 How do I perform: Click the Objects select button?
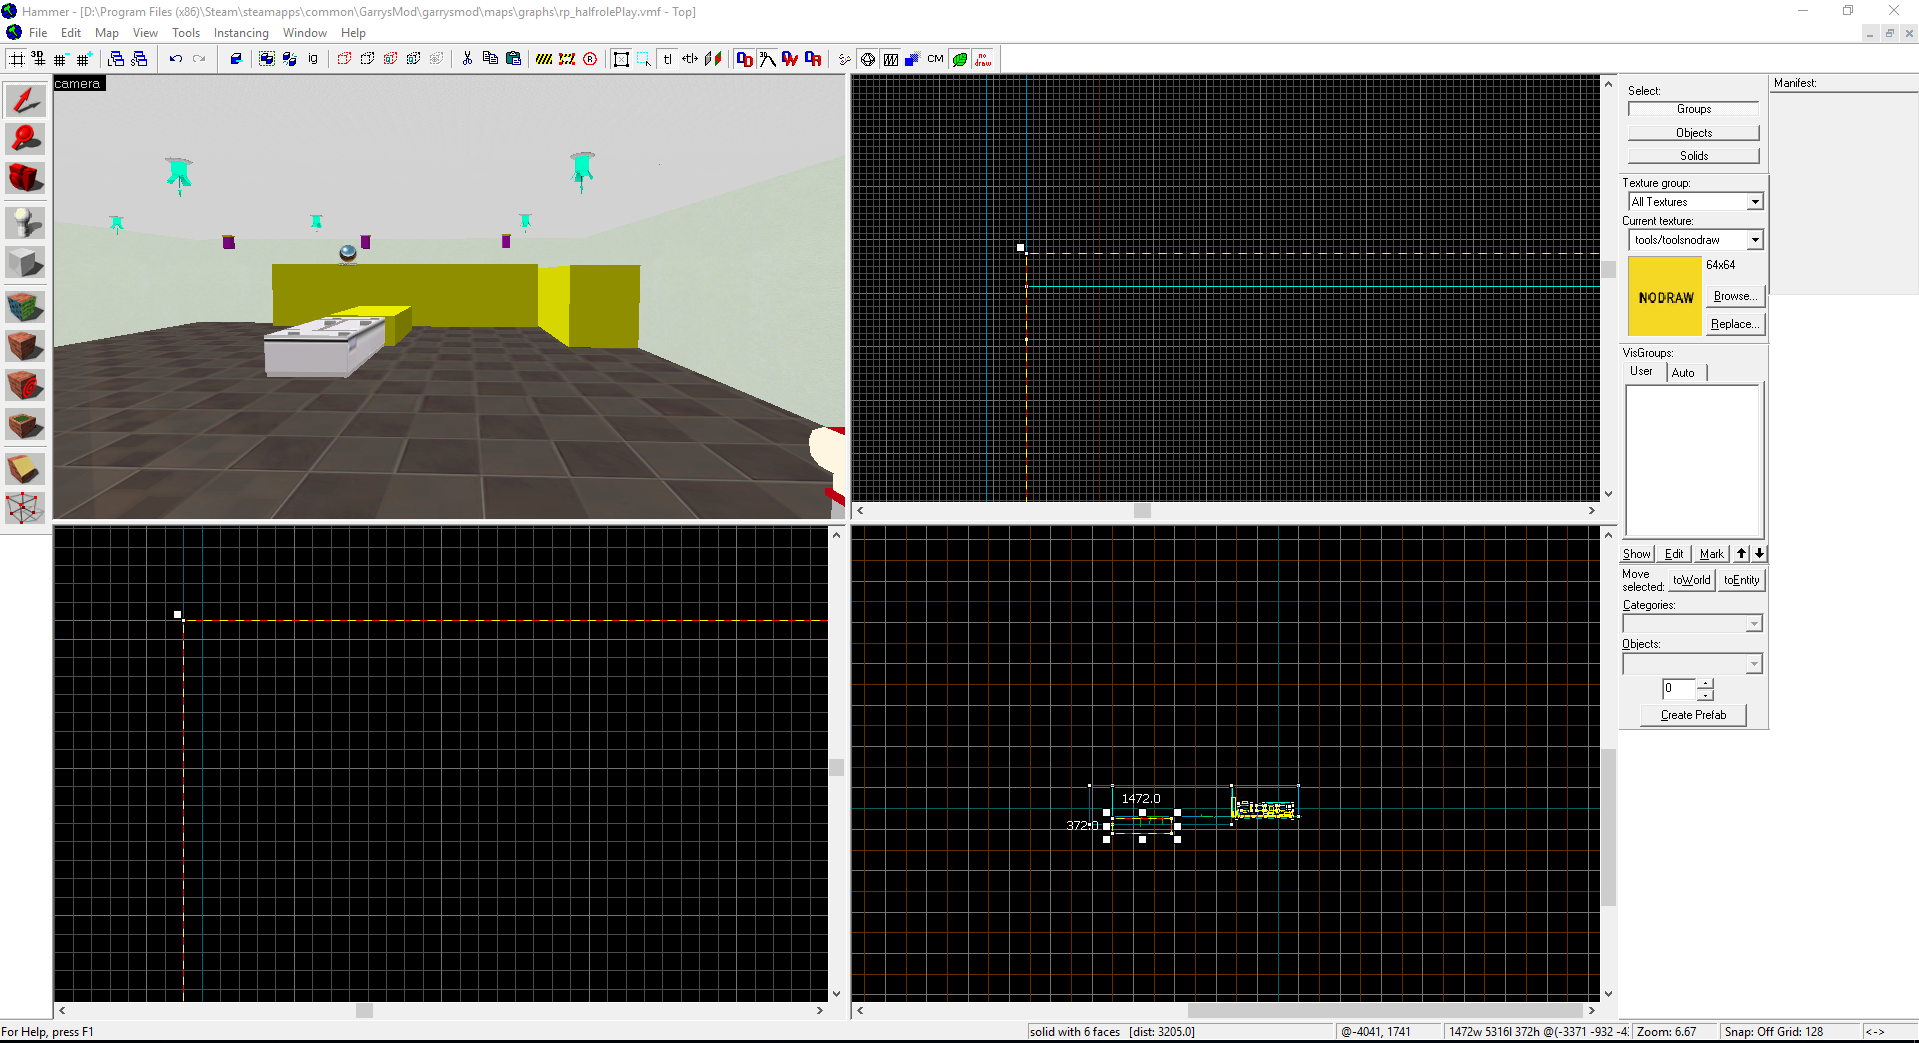click(1693, 133)
